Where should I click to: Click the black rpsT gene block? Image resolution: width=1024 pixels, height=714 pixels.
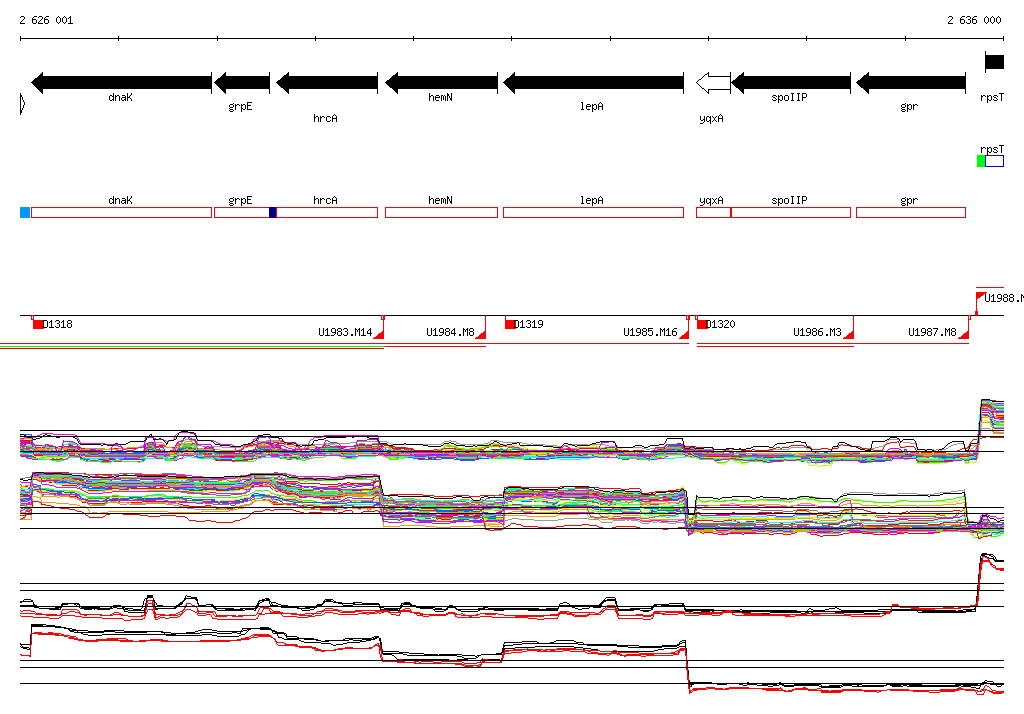click(x=995, y=62)
